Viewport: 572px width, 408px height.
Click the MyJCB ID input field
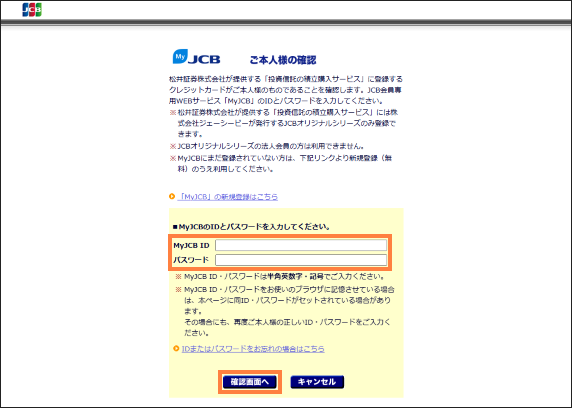click(x=301, y=245)
